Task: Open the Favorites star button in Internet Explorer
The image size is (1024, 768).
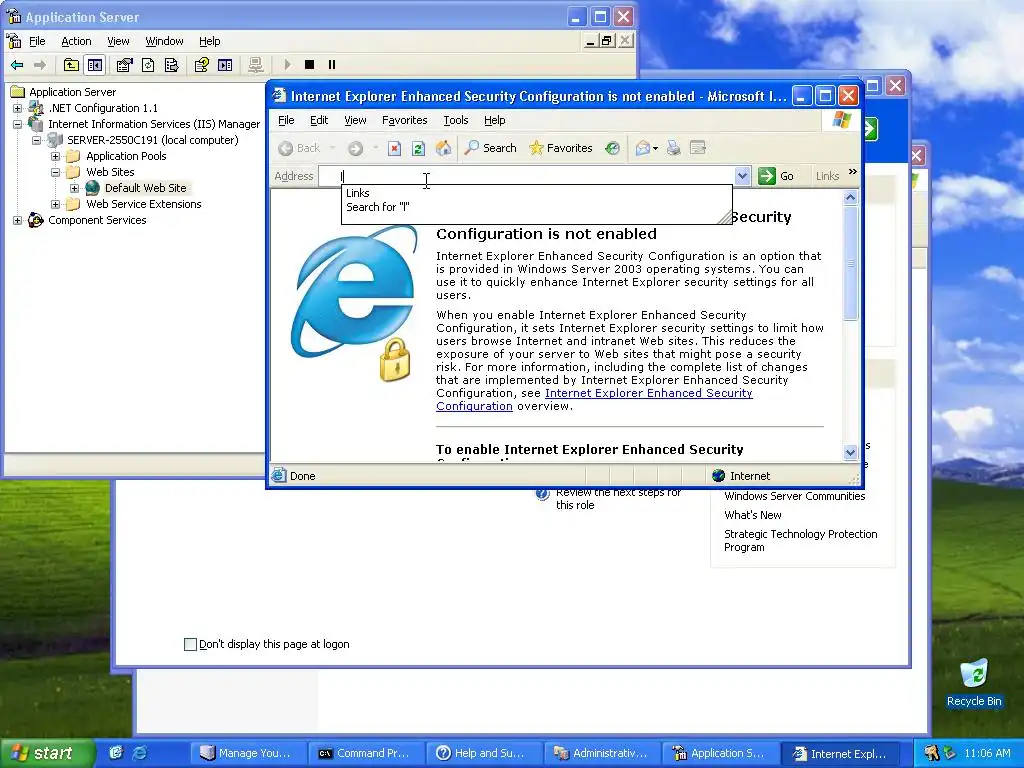Action: click(560, 148)
